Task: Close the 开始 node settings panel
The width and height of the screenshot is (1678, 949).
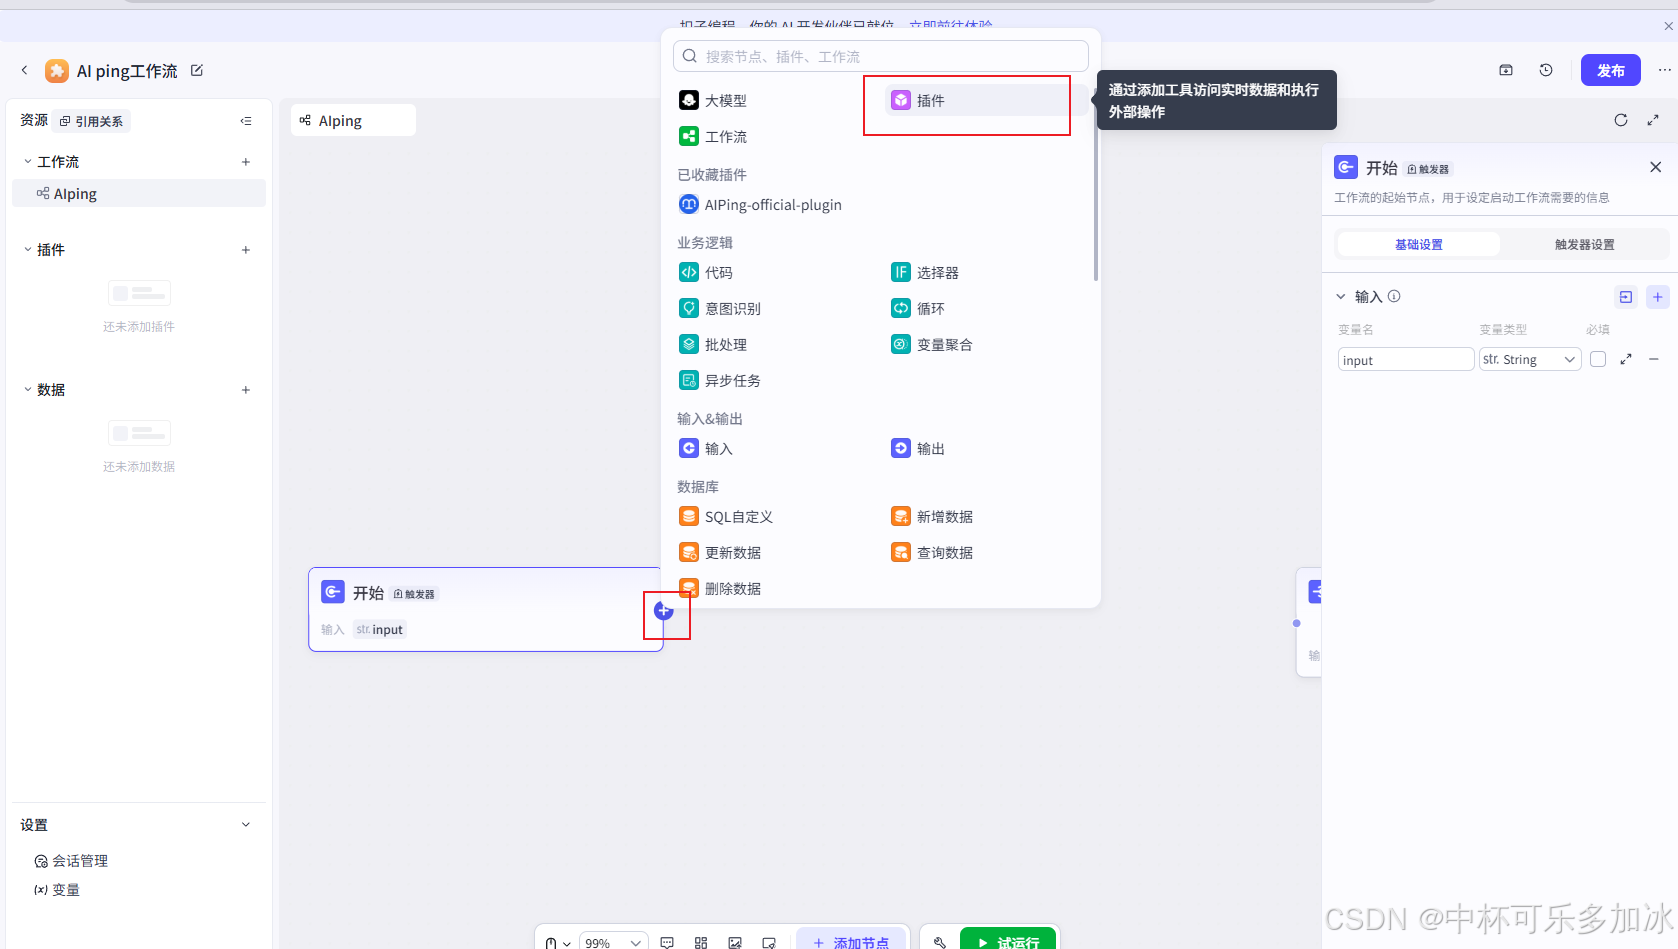Action: (x=1656, y=167)
